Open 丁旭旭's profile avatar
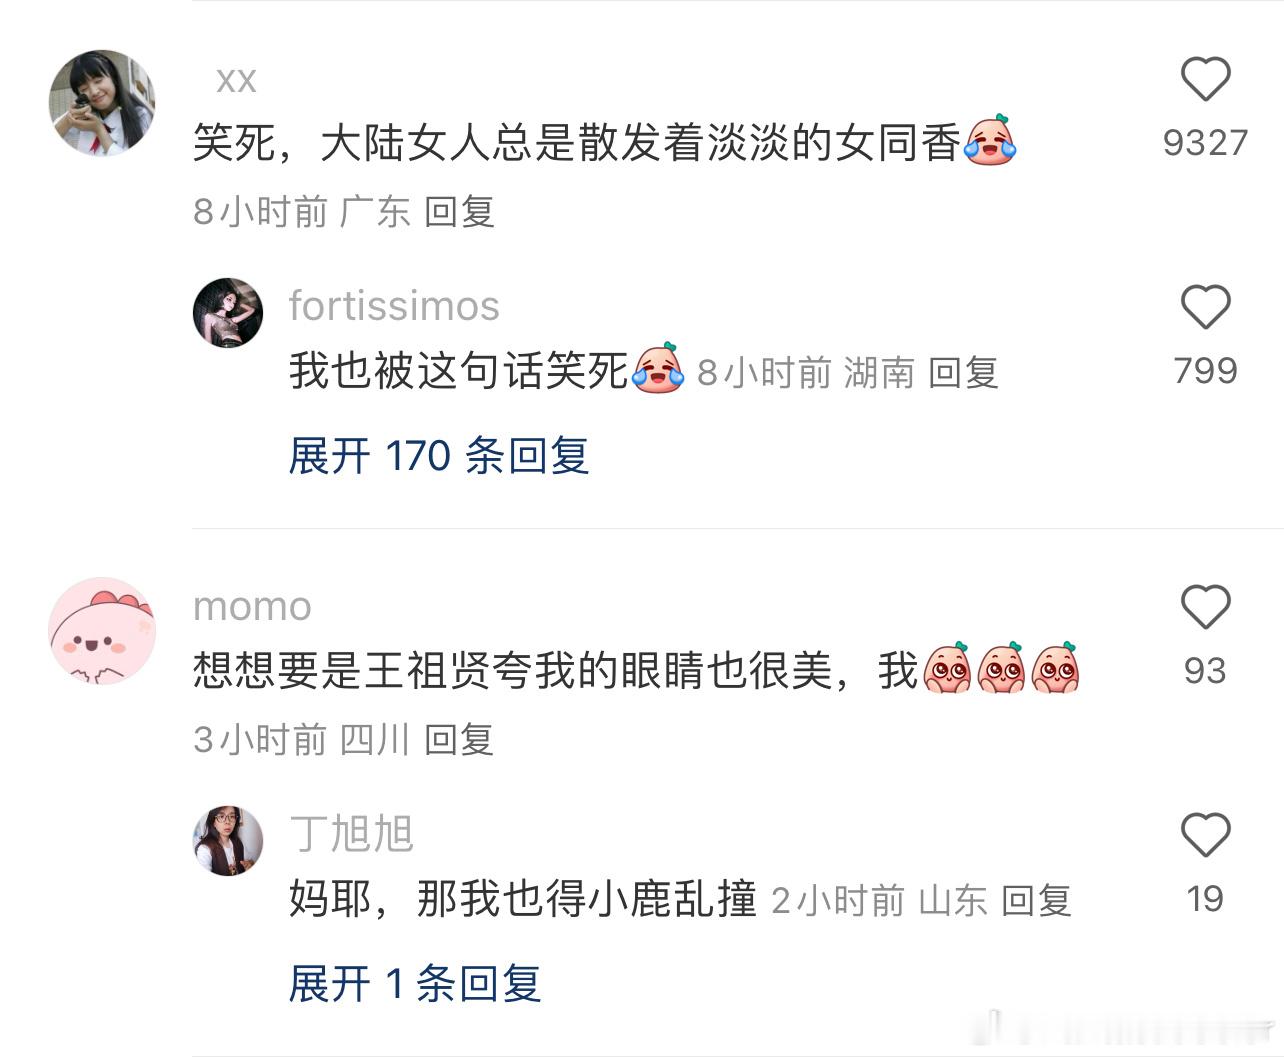Image resolution: width=1284 pixels, height=1057 pixels. point(228,841)
